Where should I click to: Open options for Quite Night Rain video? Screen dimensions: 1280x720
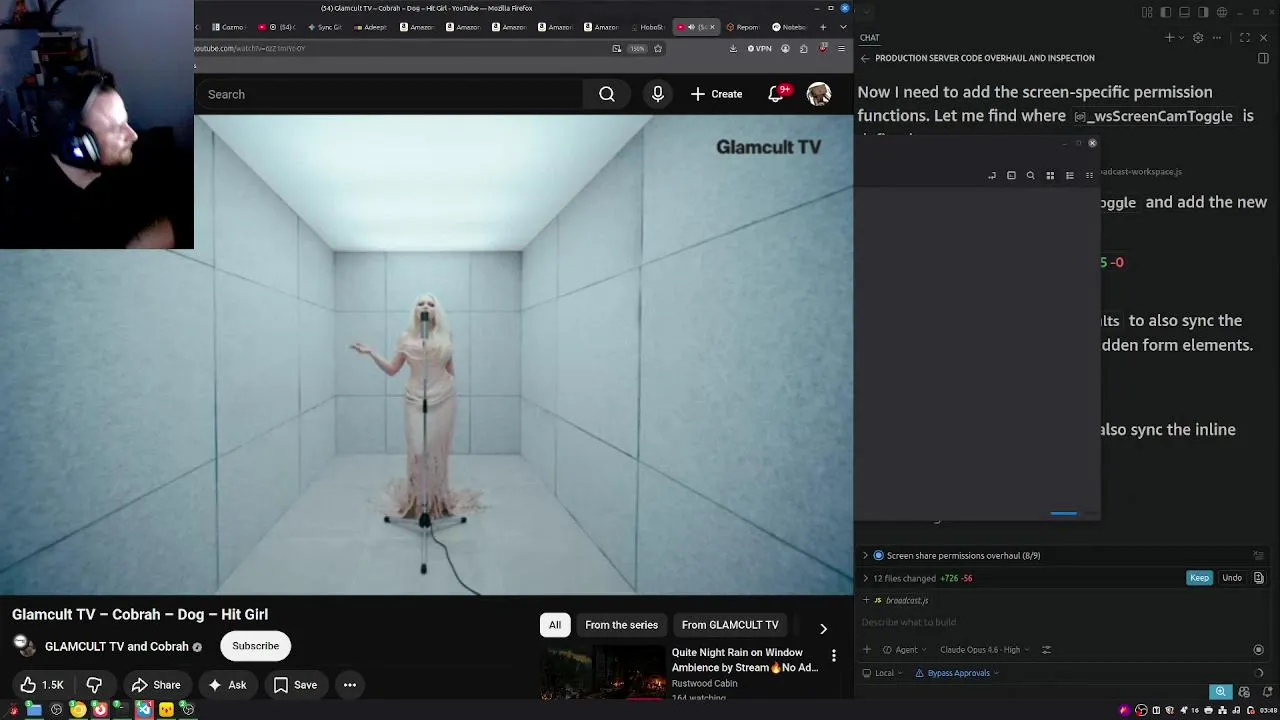(834, 656)
